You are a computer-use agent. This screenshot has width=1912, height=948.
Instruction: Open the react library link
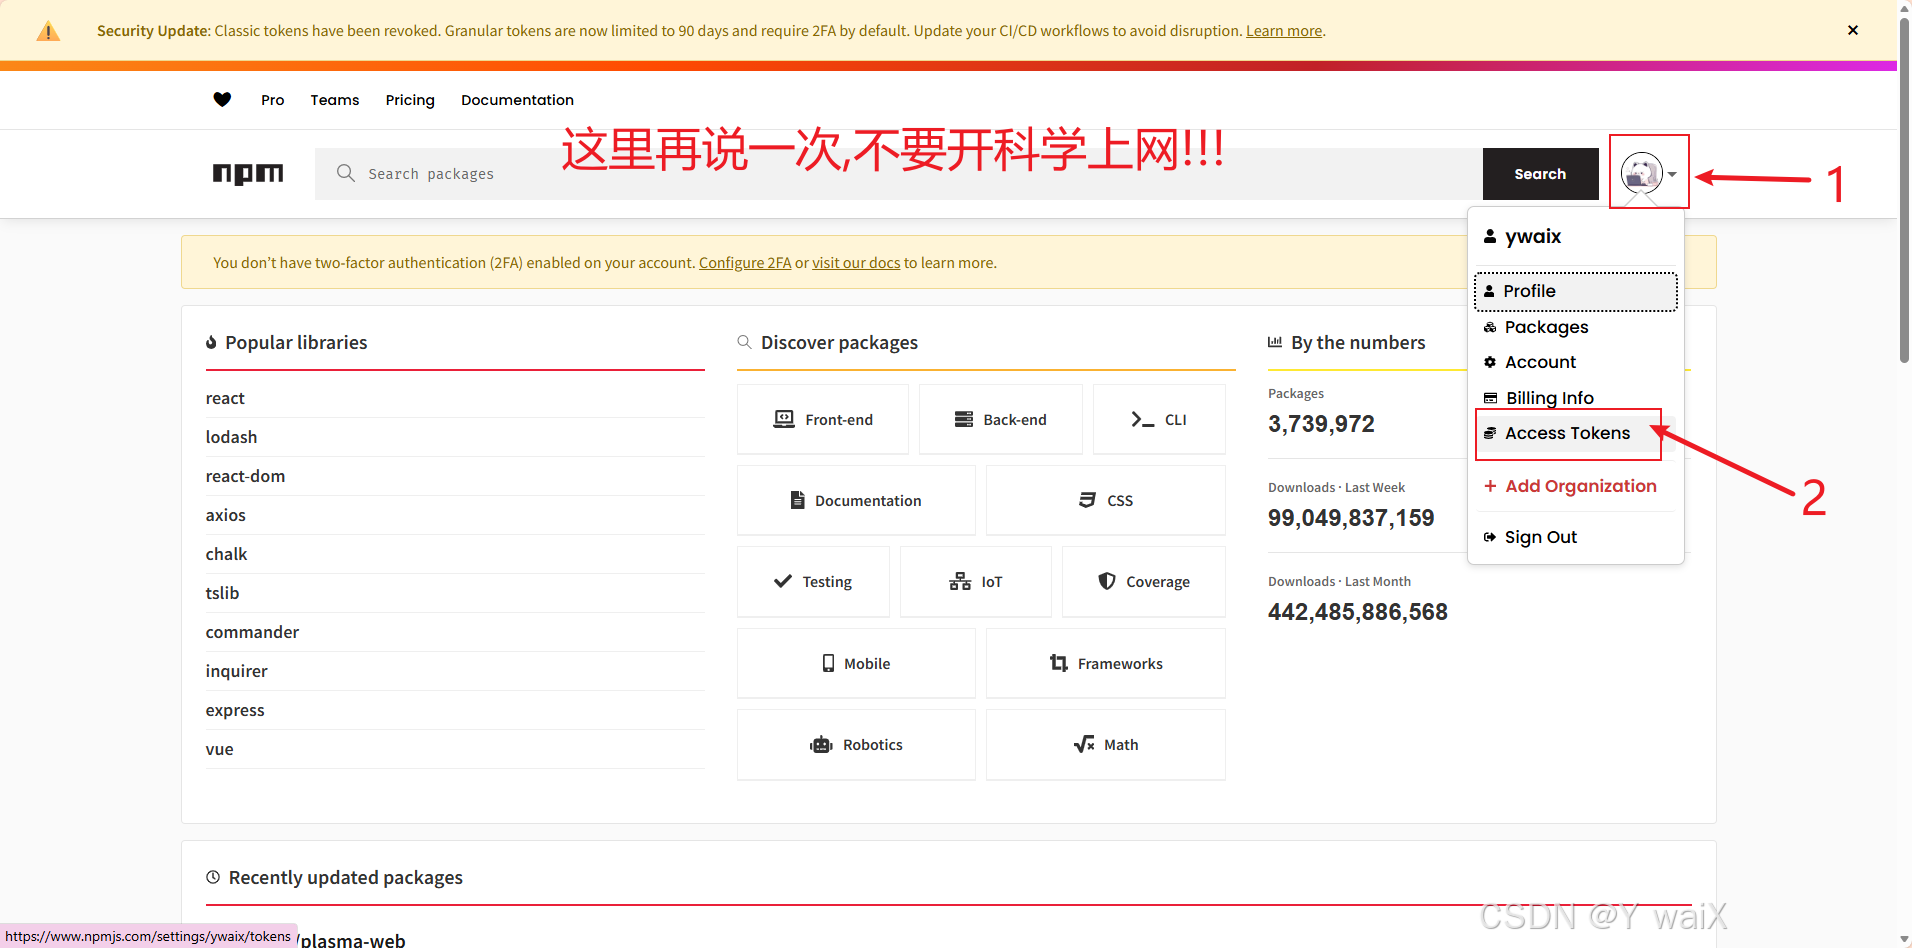point(225,398)
